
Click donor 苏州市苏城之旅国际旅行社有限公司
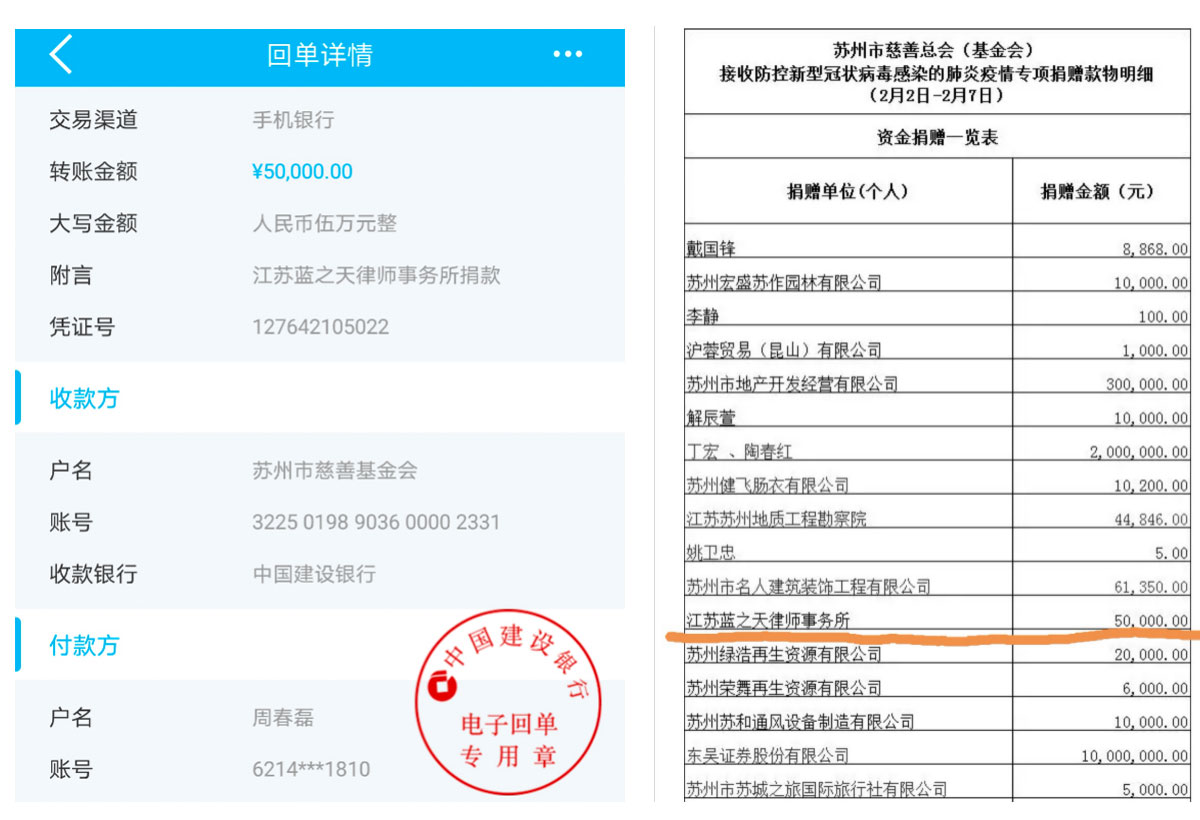coord(816,789)
